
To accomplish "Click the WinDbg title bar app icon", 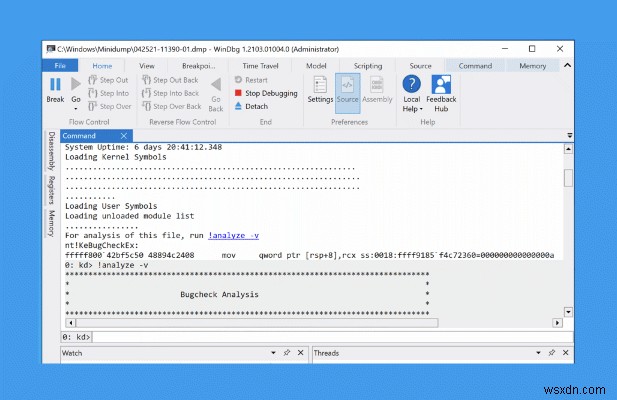I will (x=50, y=49).
